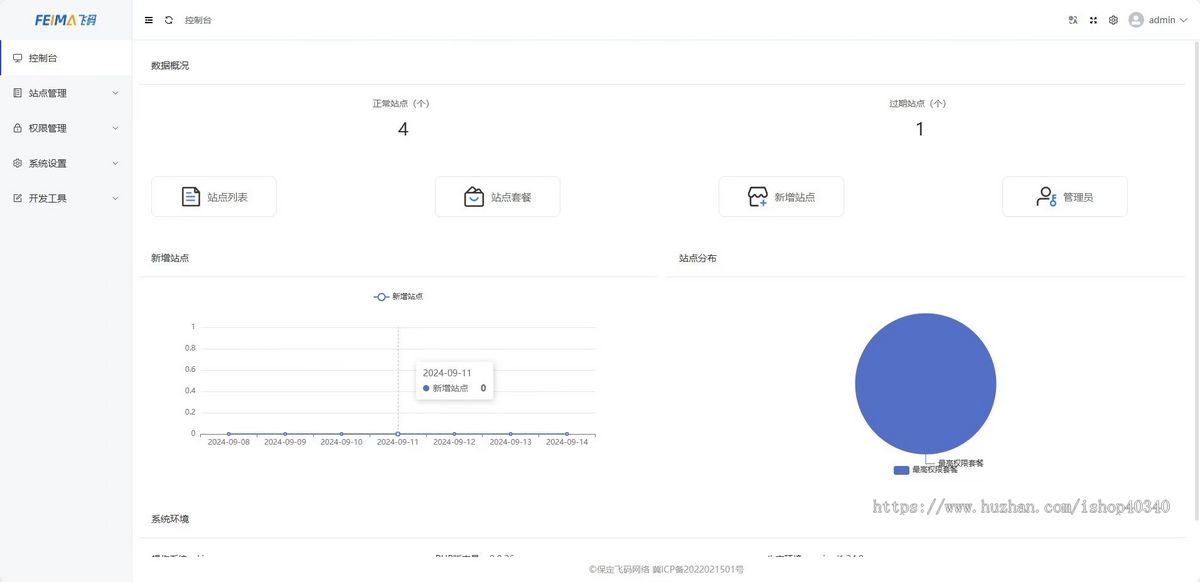Enter fullscreen via the fullscreen icon
The width and height of the screenshot is (1200, 582).
[x=1093, y=19]
